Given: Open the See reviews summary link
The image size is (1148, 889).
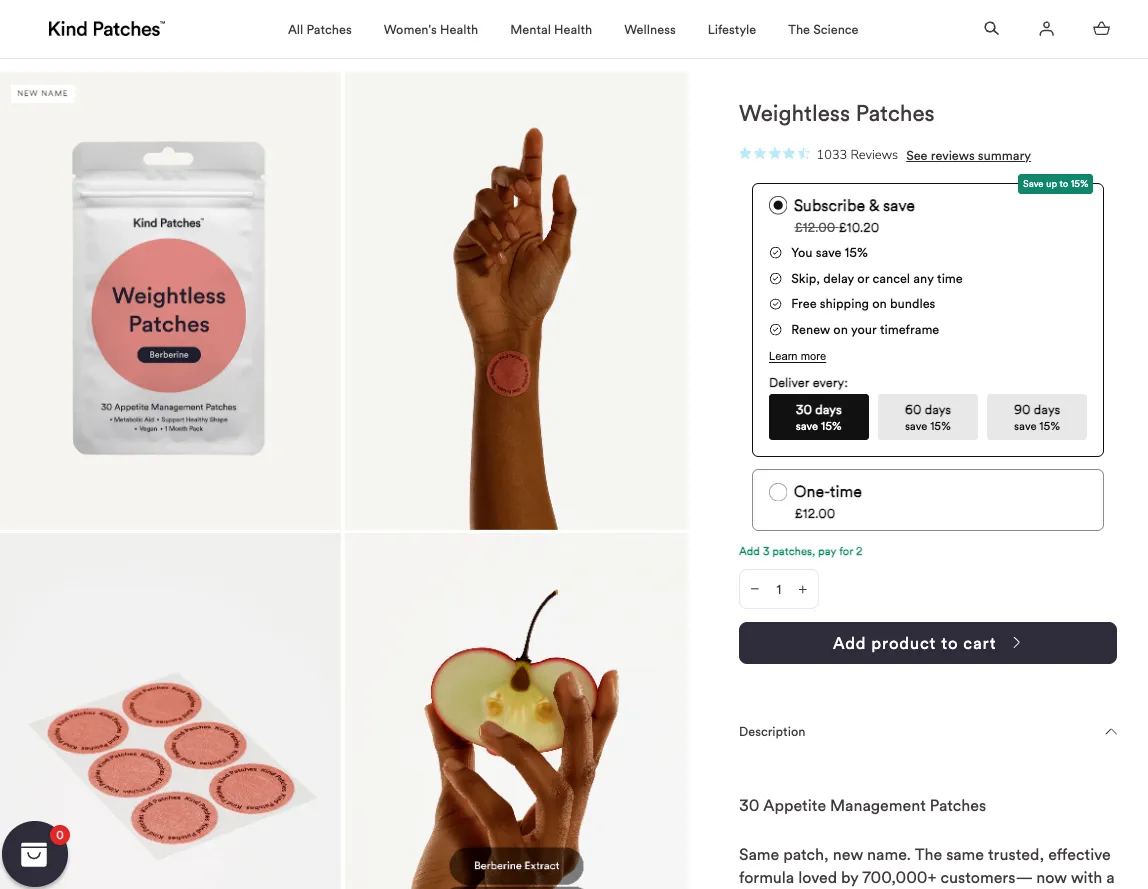Looking at the screenshot, I should (x=968, y=156).
